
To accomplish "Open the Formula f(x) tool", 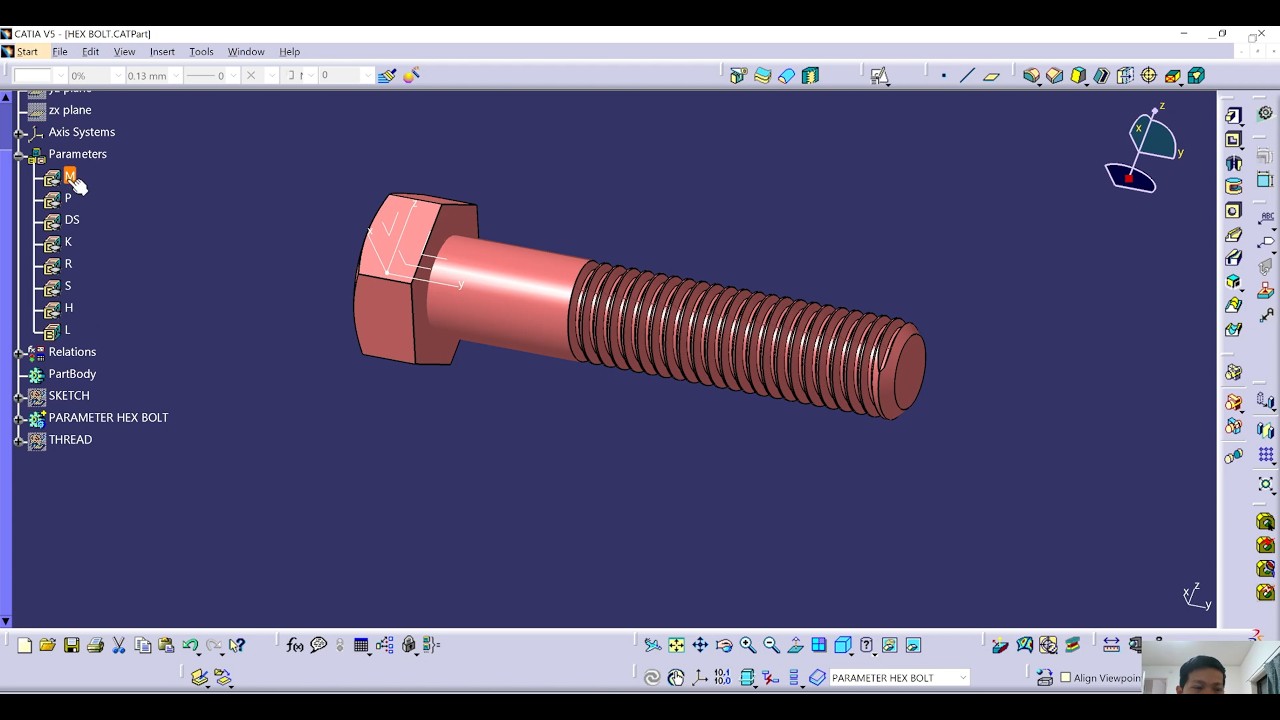I will 295,646.
